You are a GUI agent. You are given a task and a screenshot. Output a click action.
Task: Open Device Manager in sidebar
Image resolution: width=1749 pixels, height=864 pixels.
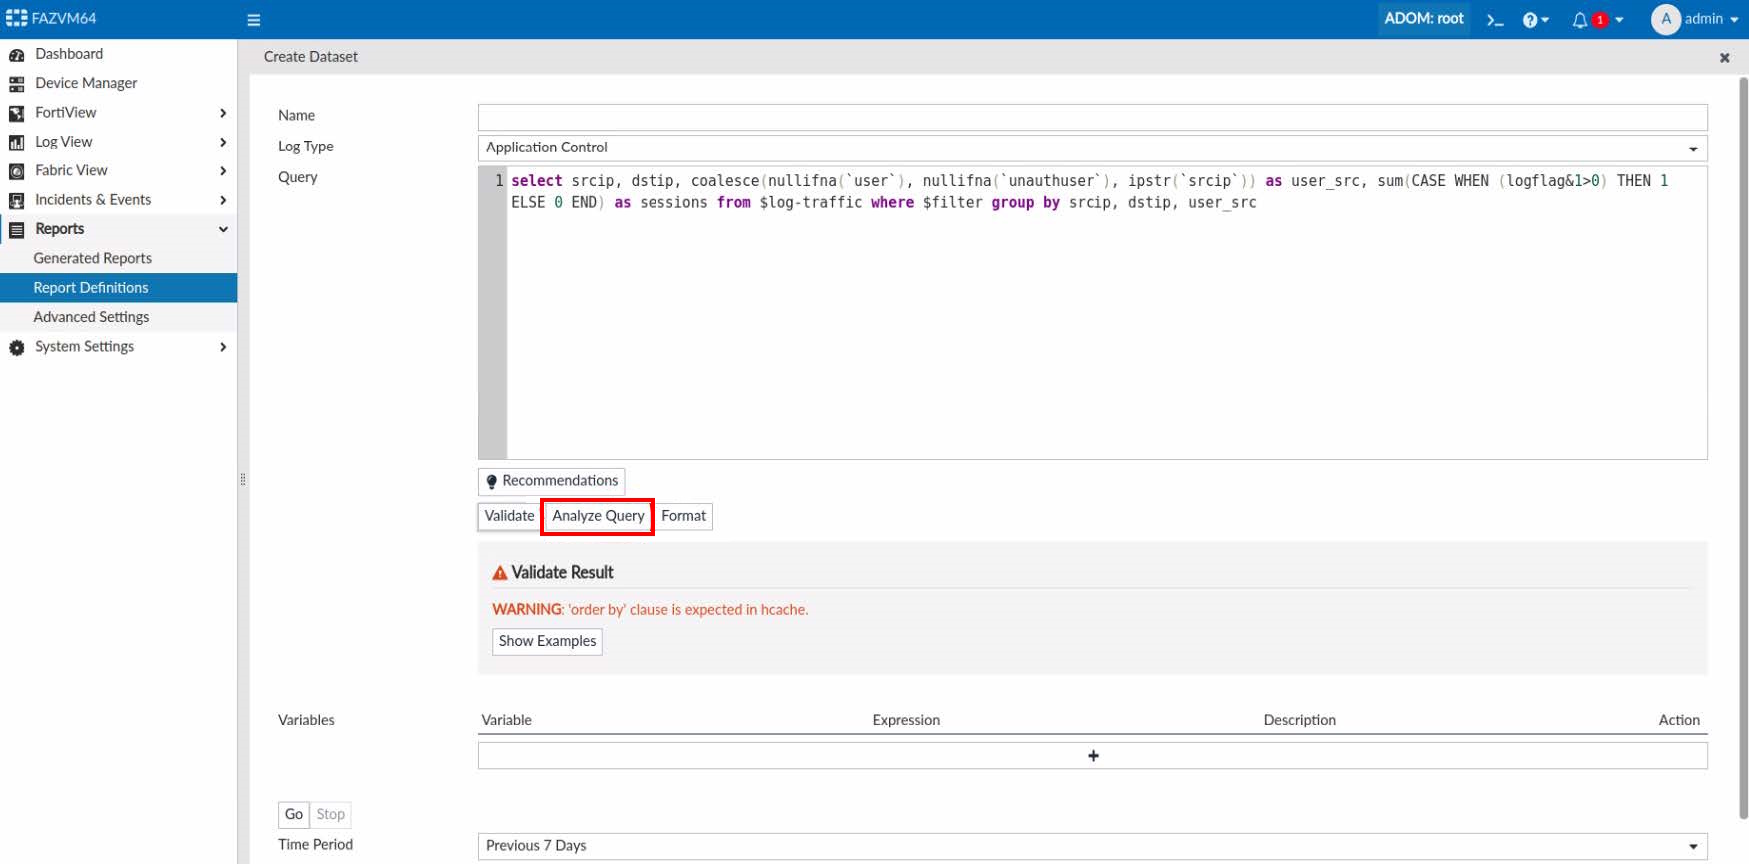pyautogui.click(x=86, y=83)
